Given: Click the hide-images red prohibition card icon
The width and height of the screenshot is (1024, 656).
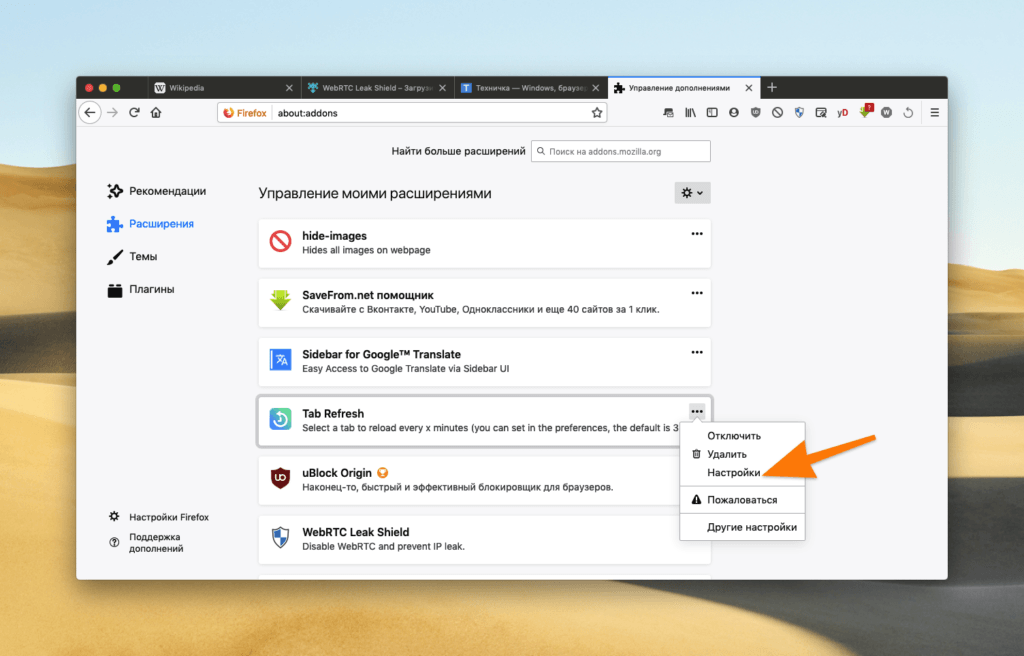Looking at the screenshot, I should point(280,241).
